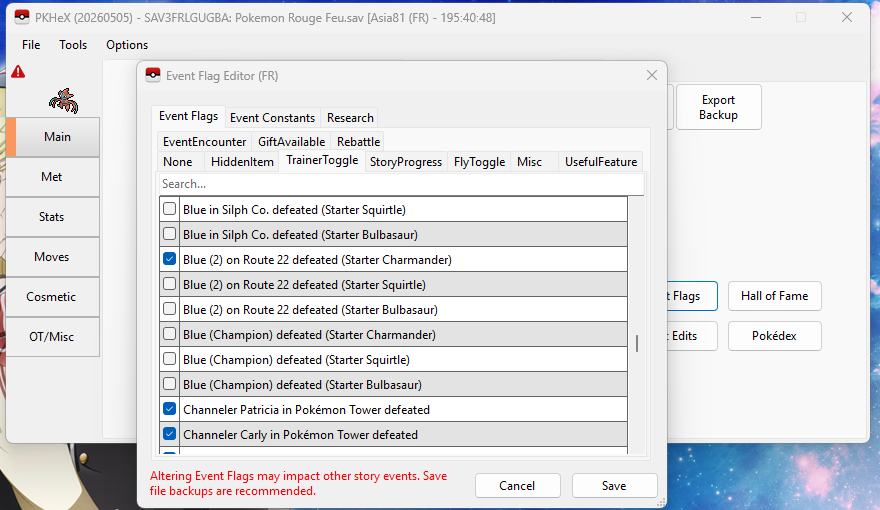This screenshot has width=880, height=510.
Task: Select the Rebattle tab
Action: (x=358, y=142)
